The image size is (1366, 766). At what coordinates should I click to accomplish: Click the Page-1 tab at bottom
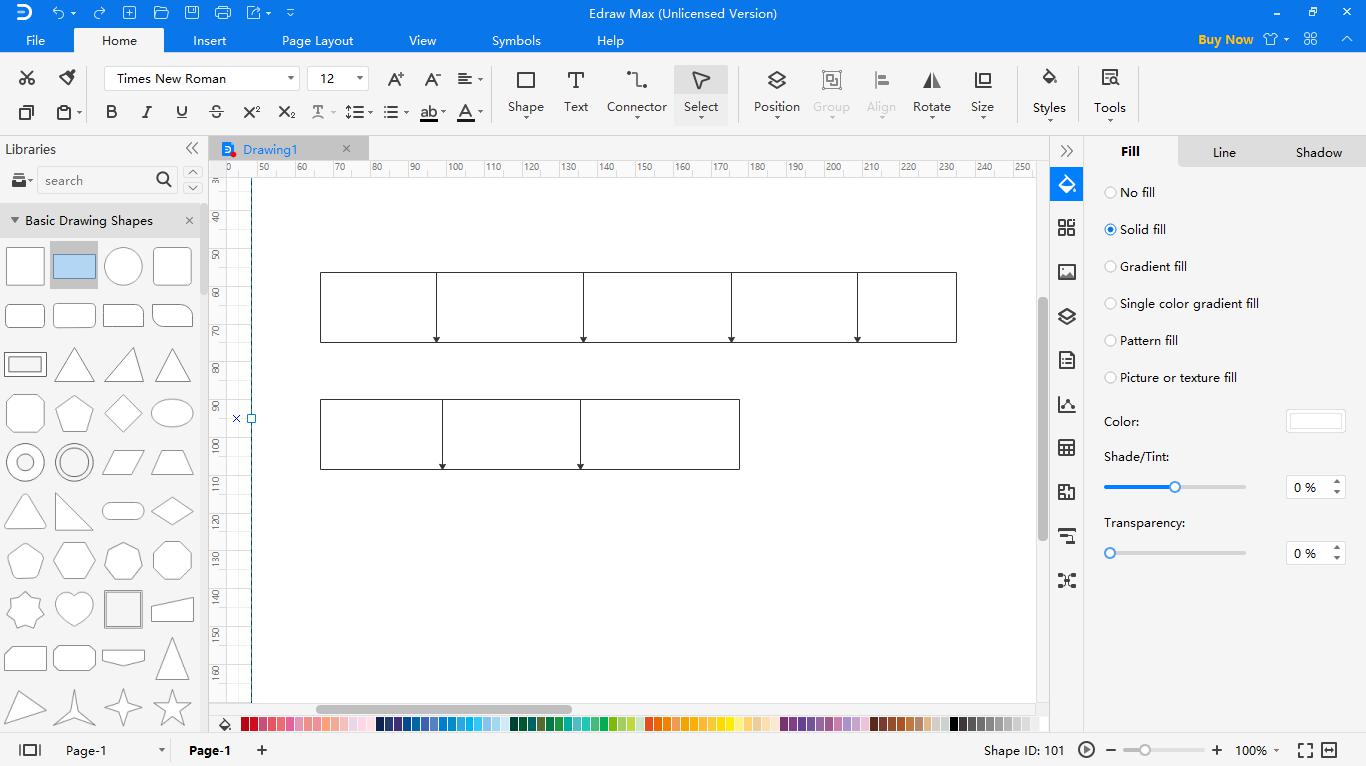tap(210, 750)
